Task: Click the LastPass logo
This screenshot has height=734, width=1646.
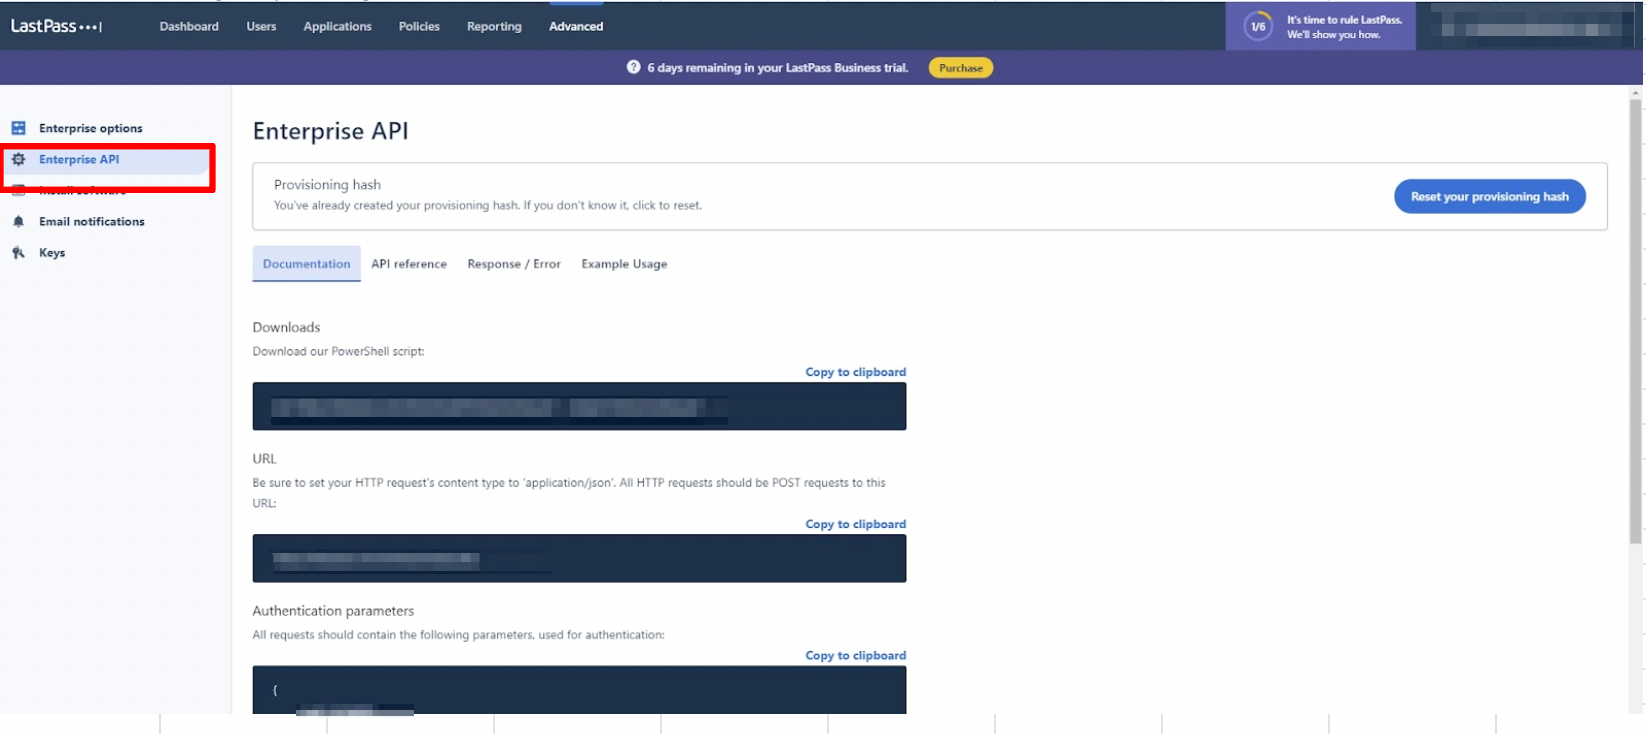Action: [x=56, y=26]
